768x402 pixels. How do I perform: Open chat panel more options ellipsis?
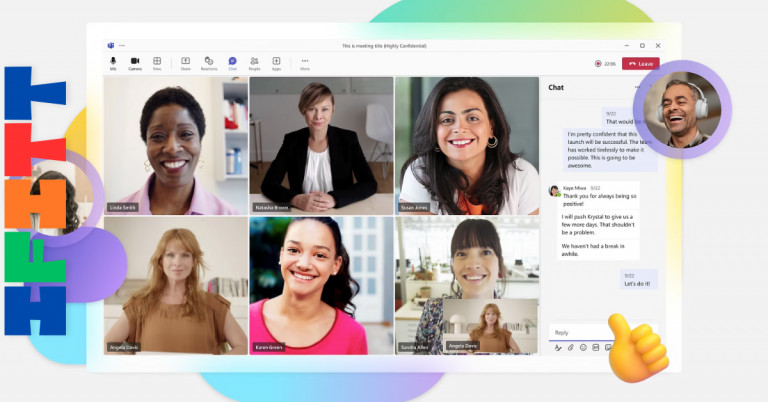[x=637, y=87]
